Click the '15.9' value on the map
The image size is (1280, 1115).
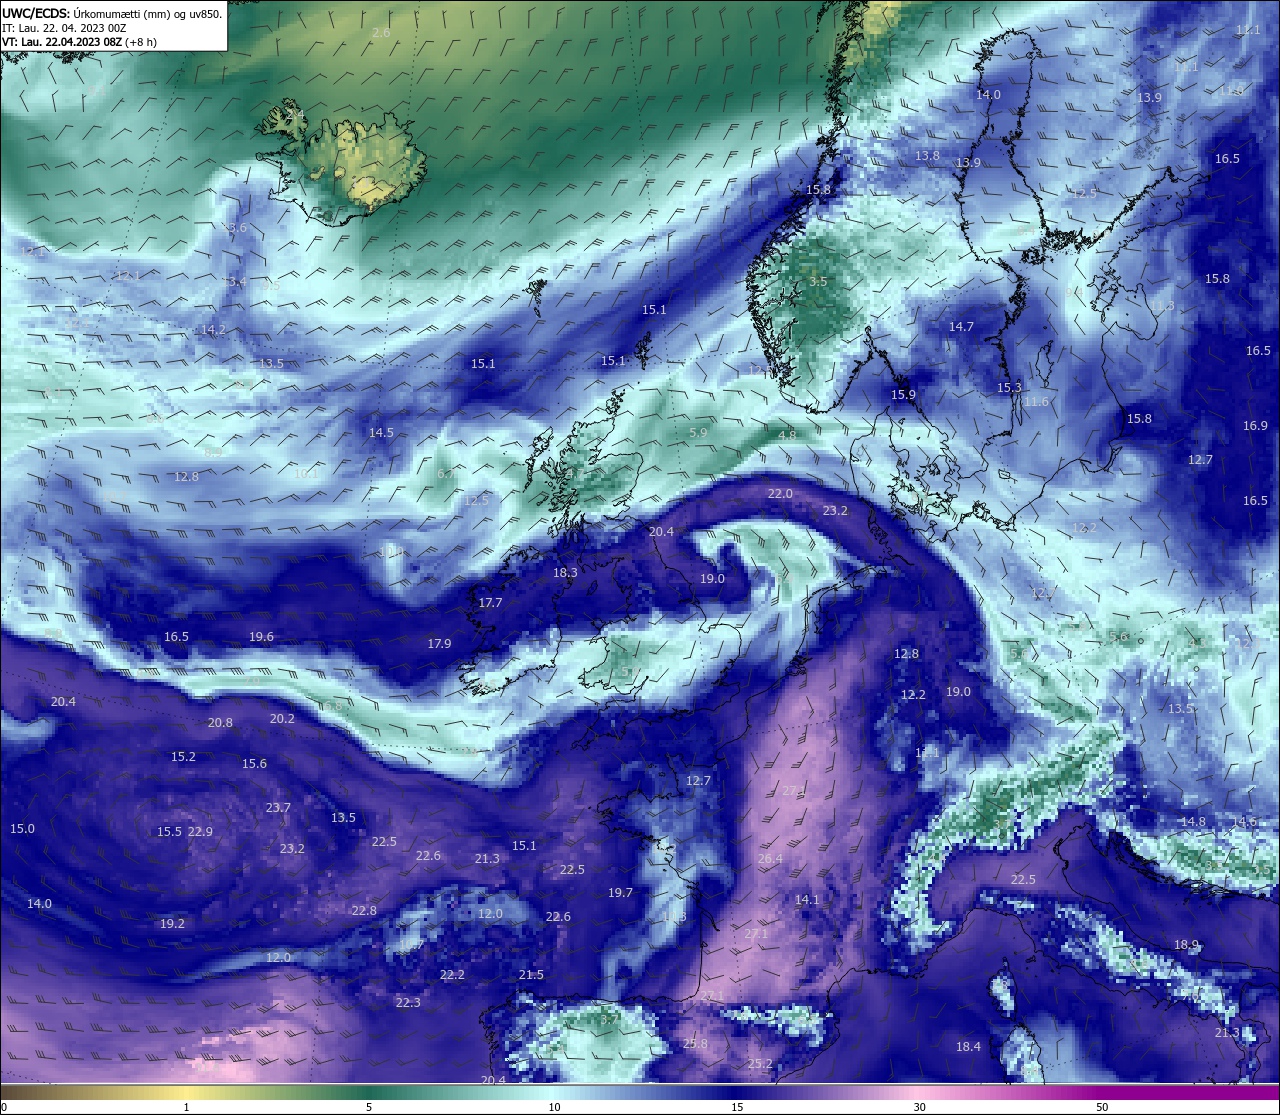point(903,395)
